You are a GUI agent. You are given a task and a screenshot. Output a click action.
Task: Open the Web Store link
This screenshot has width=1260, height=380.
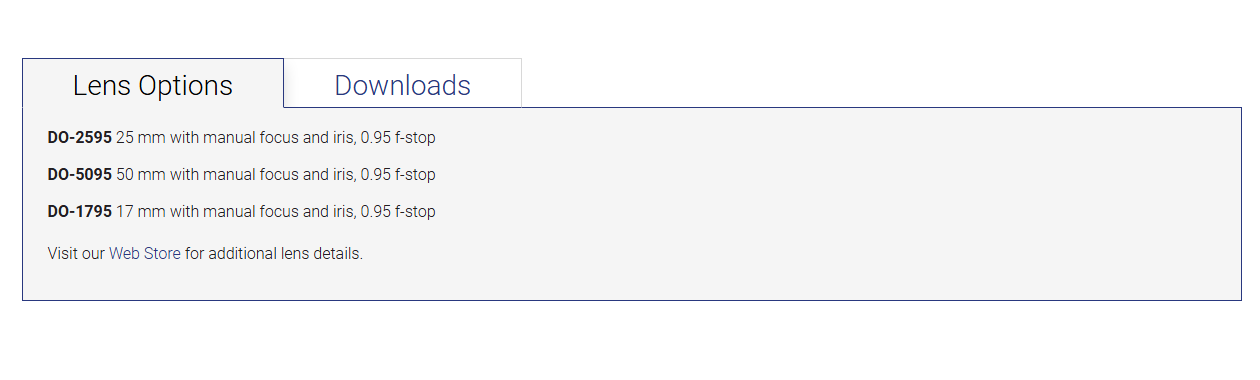tap(145, 254)
